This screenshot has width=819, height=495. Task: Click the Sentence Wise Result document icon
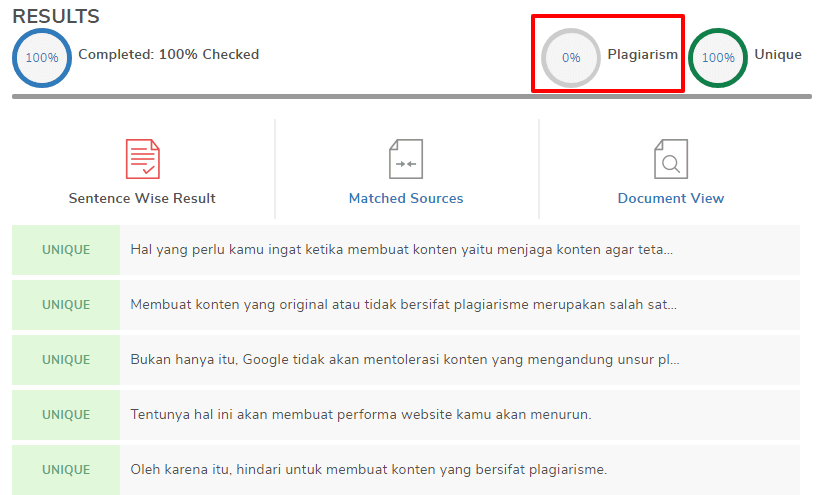[x=142, y=159]
